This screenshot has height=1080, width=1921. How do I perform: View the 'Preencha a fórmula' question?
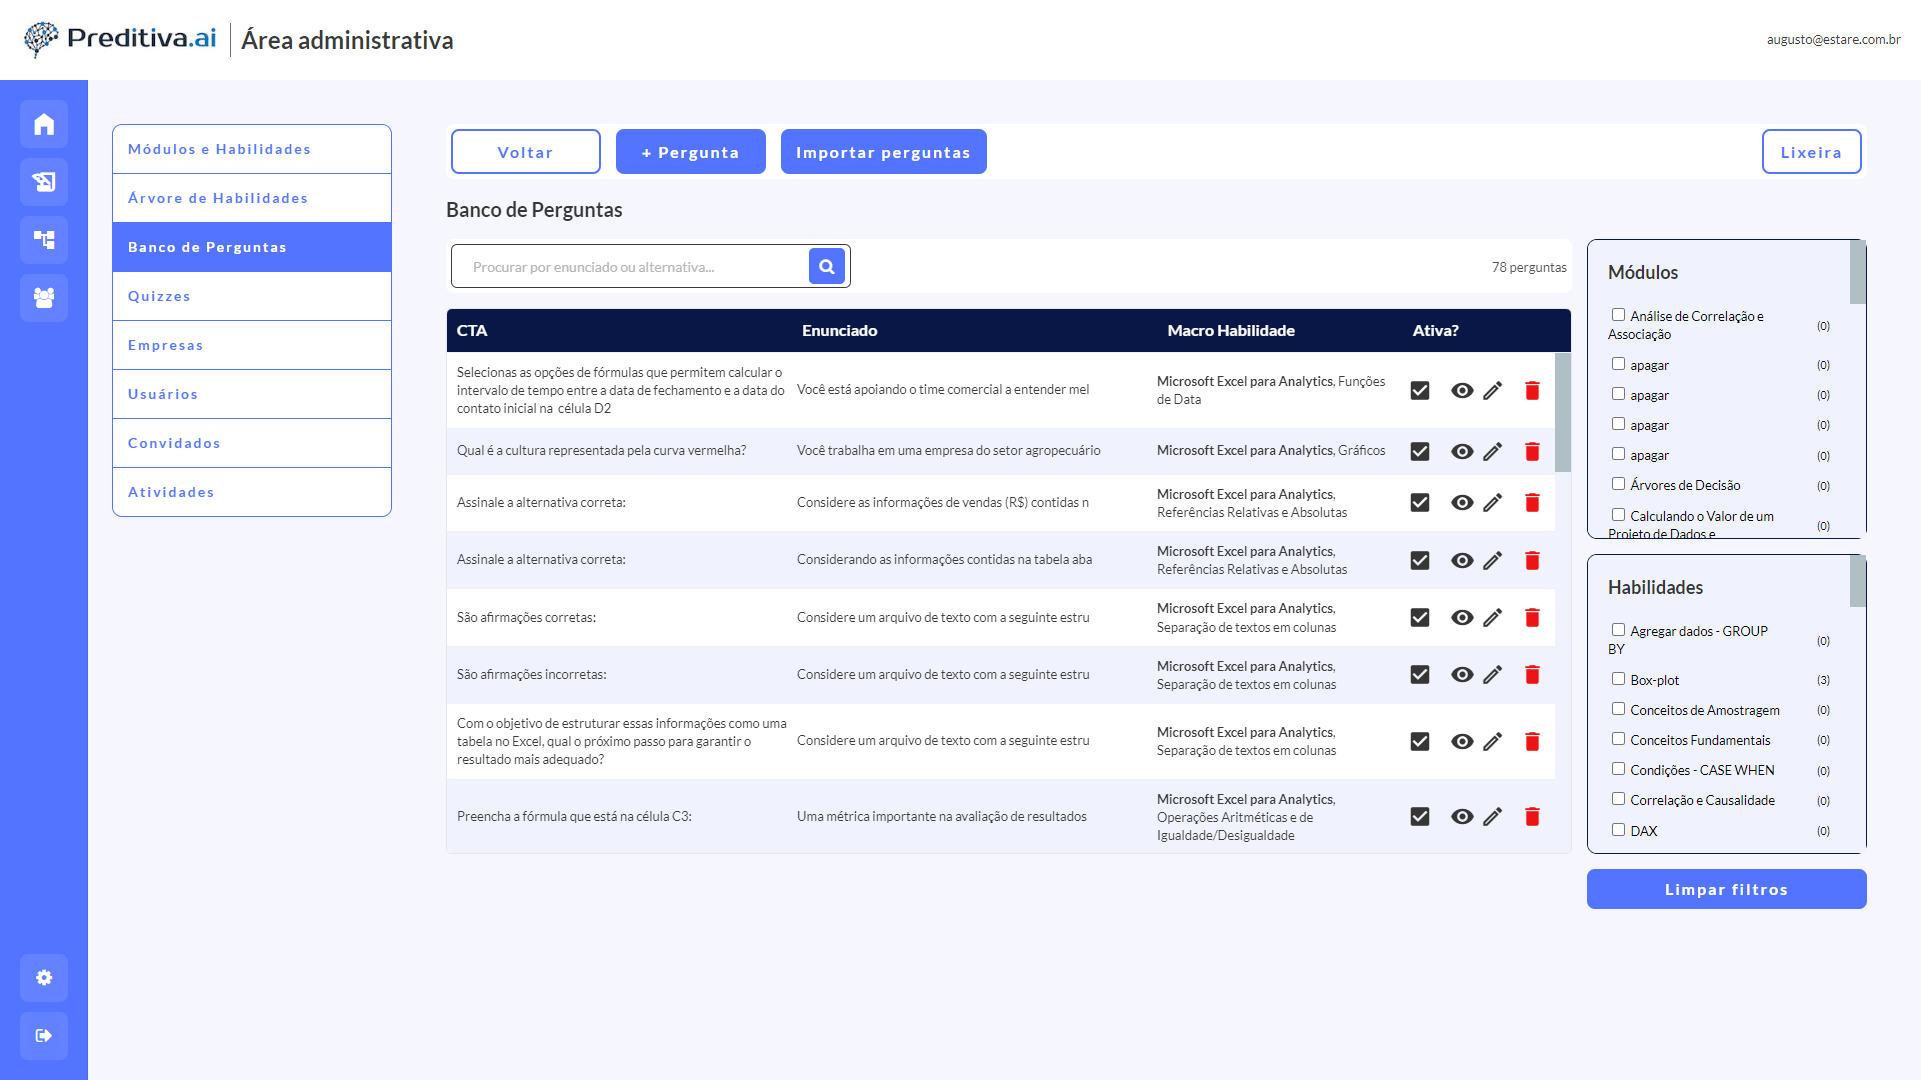coord(1462,817)
